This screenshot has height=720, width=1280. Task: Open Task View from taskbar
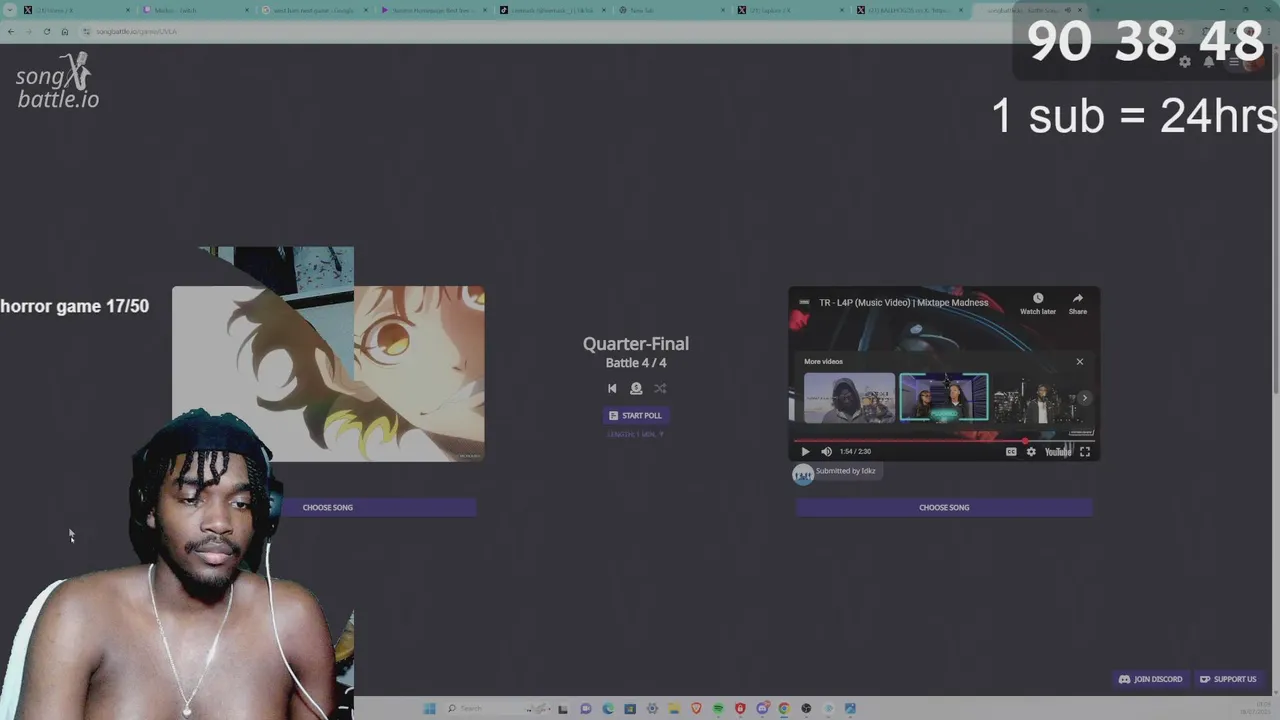pyautogui.click(x=563, y=709)
